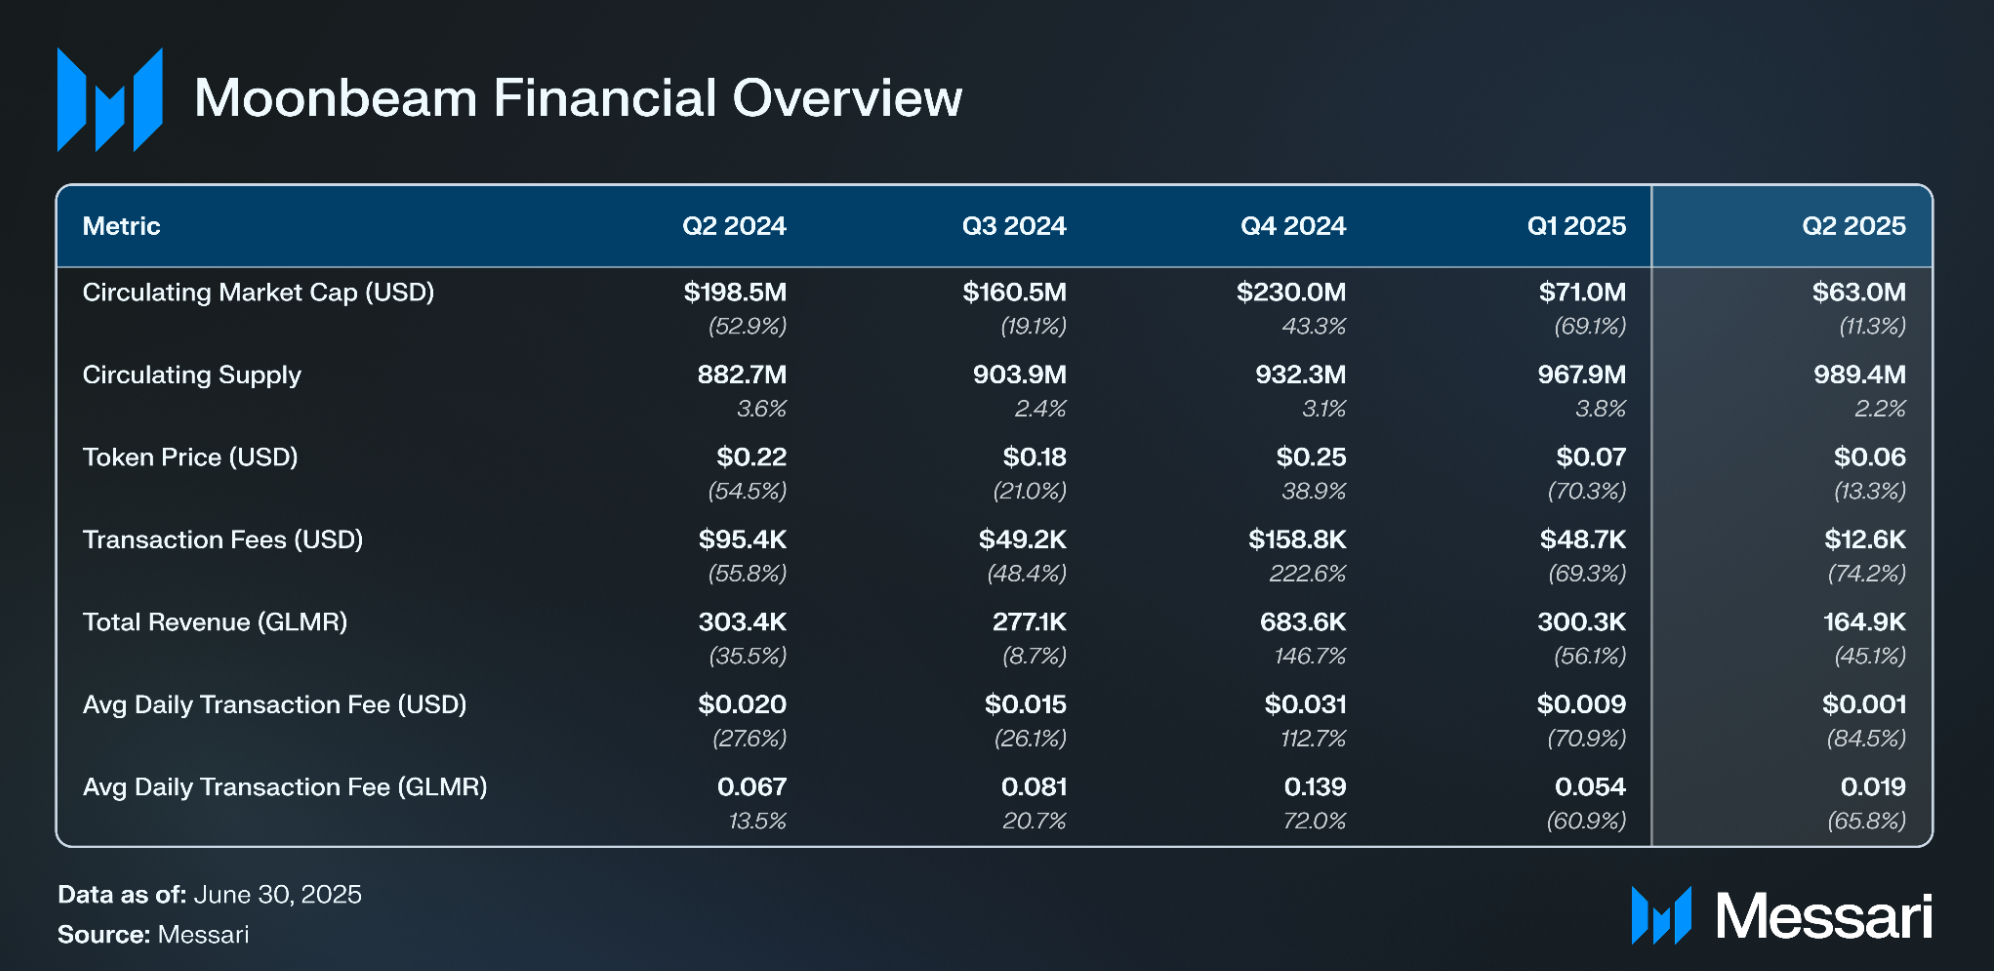Click the '$198.5M' market cap value

tap(735, 292)
